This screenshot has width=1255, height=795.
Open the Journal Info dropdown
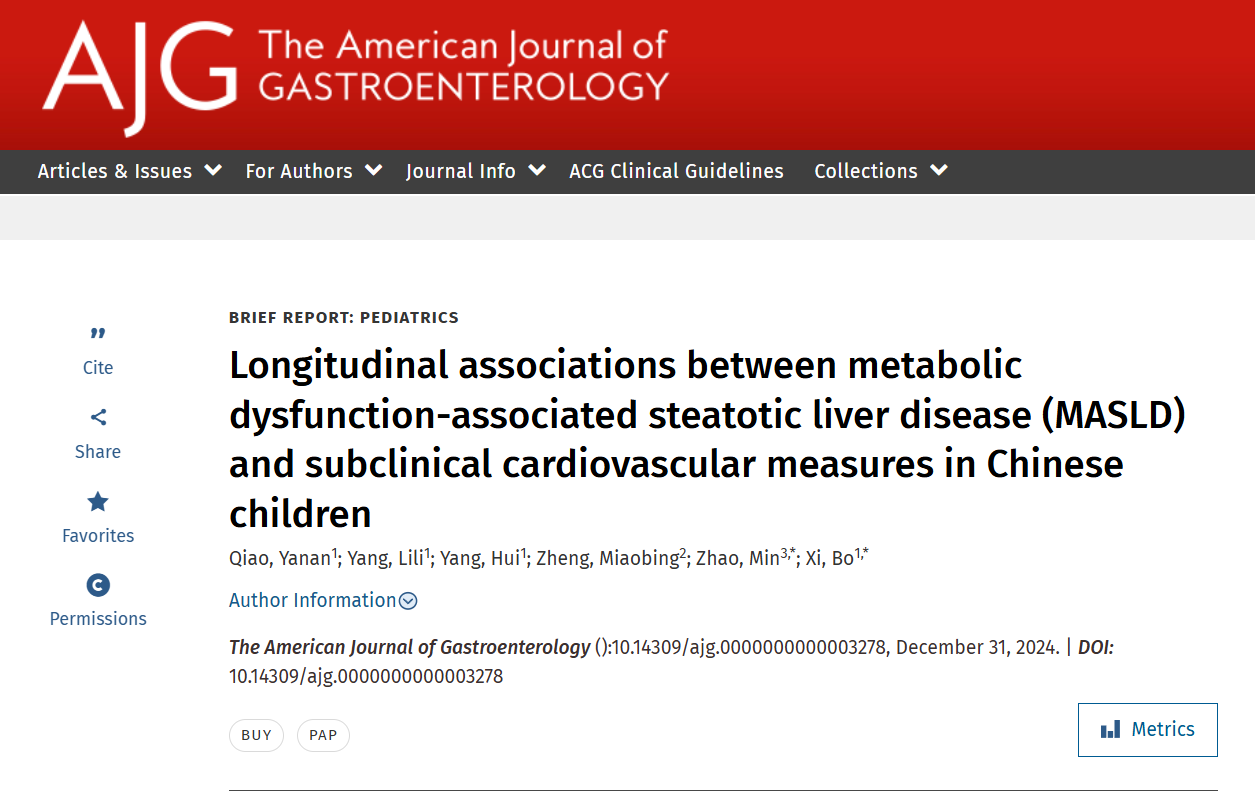(476, 171)
